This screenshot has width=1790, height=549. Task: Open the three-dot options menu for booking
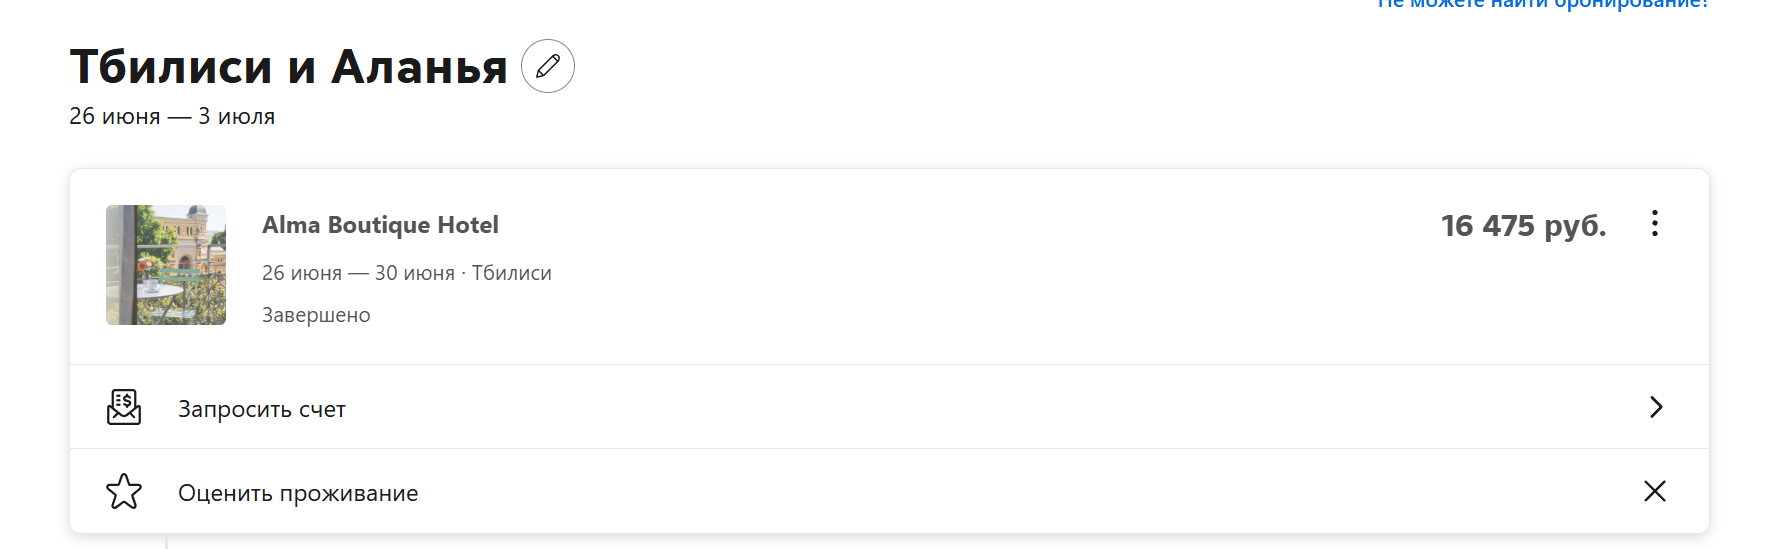[x=1655, y=223]
